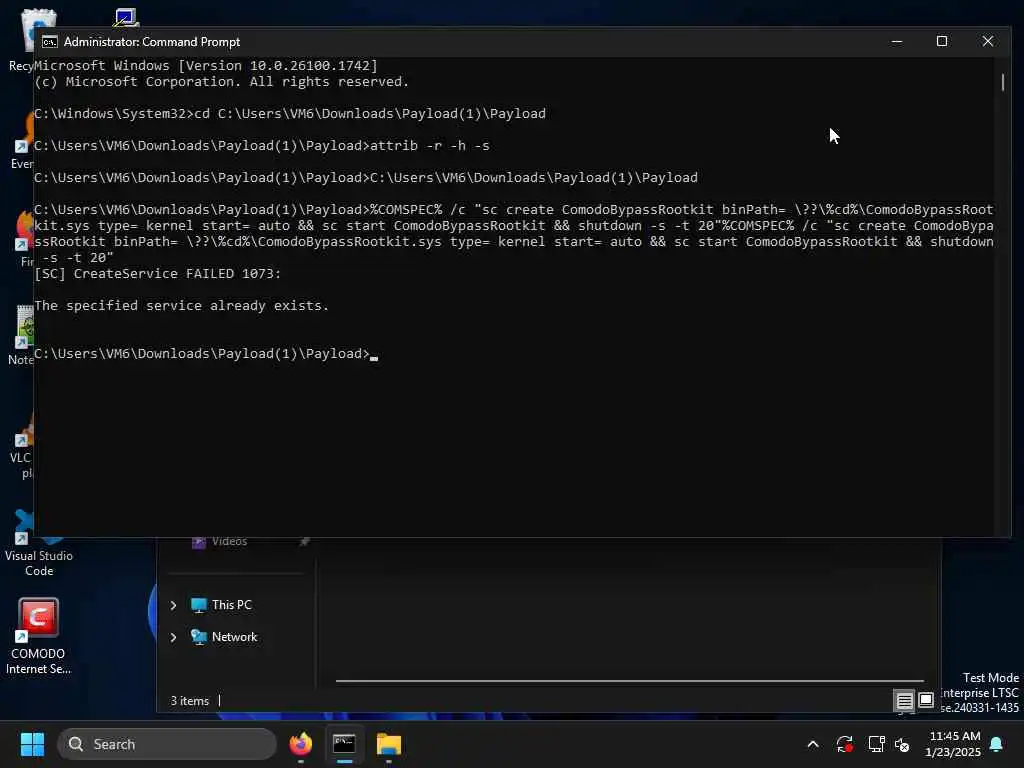1024x768 pixels.
Task: Switch Explorer to large thumbnails view icon
Action: (x=926, y=701)
